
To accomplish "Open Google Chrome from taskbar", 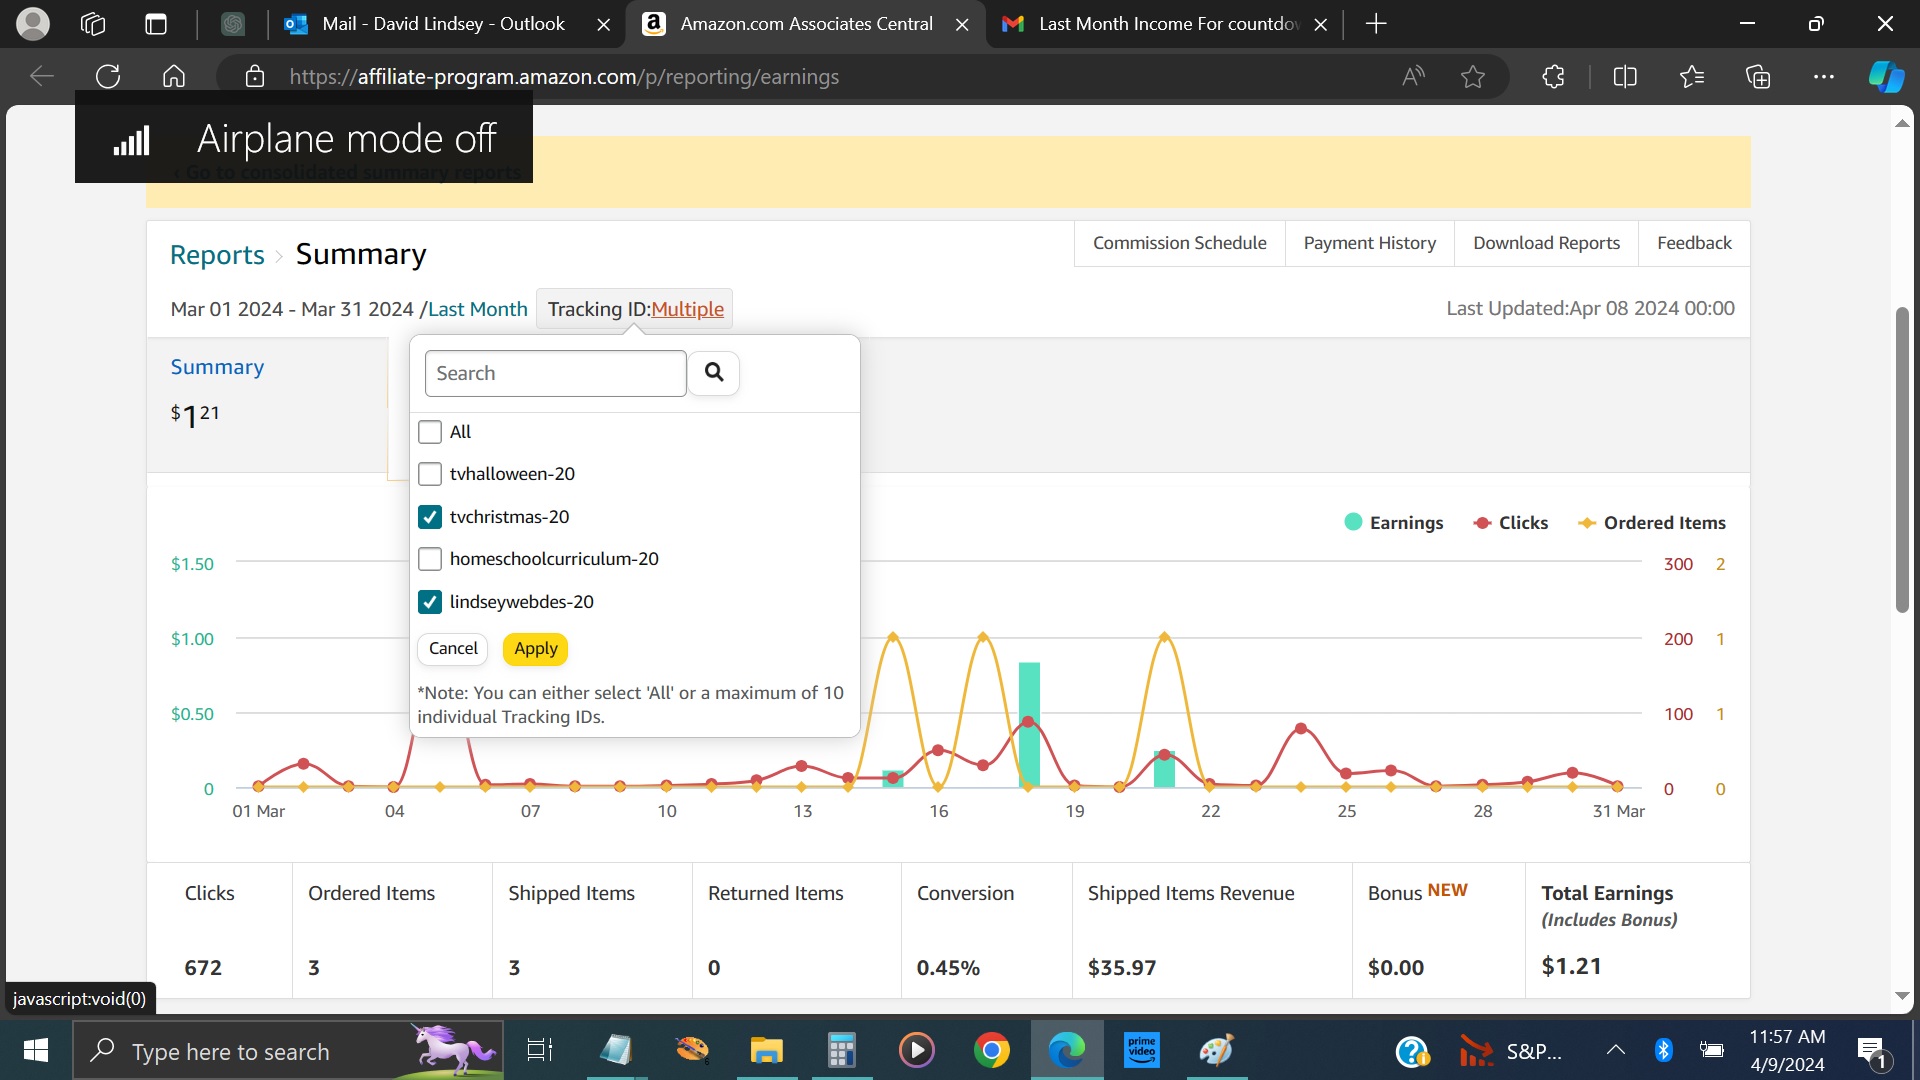I will pyautogui.click(x=991, y=1050).
